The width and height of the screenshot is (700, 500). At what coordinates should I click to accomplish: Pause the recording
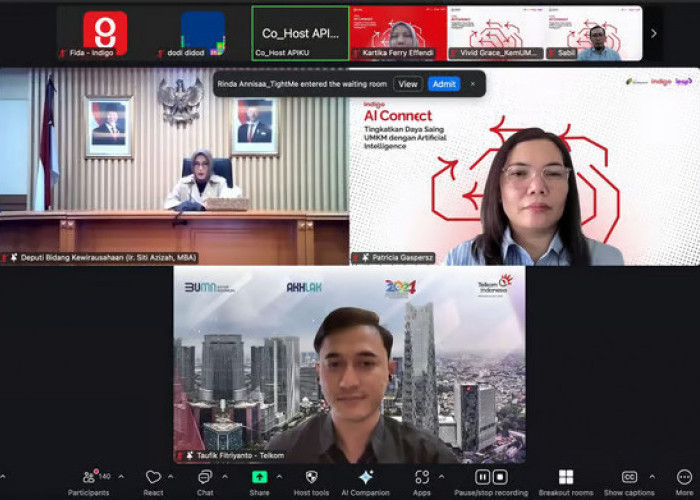[x=483, y=477]
